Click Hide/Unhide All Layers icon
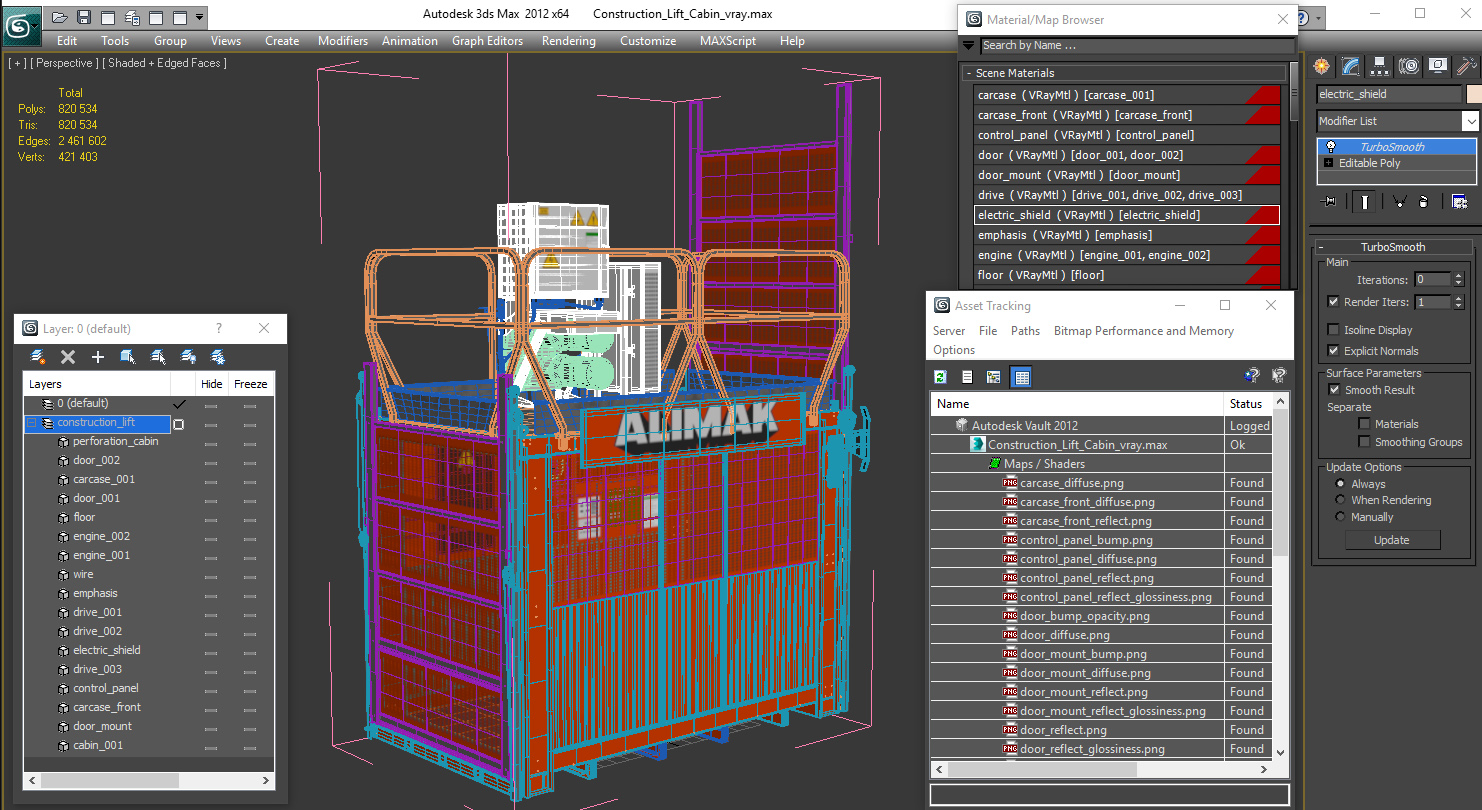The width and height of the screenshot is (1482, 810). click(x=188, y=357)
